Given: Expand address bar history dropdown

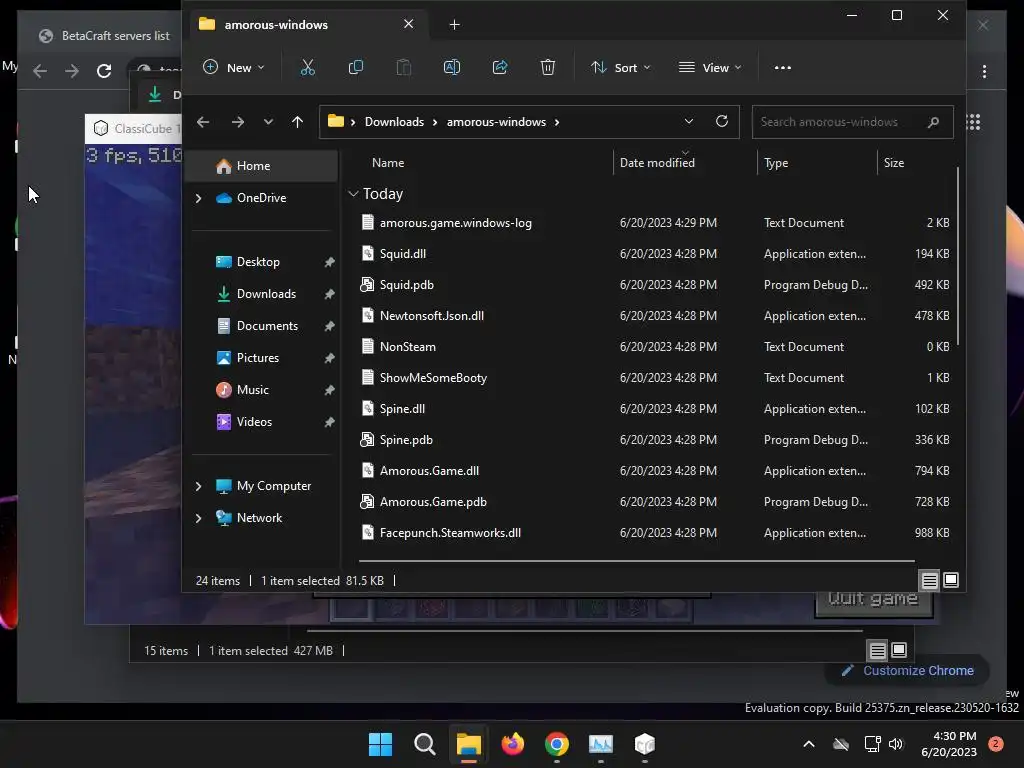Looking at the screenshot, I should click(x=688, y=121).
